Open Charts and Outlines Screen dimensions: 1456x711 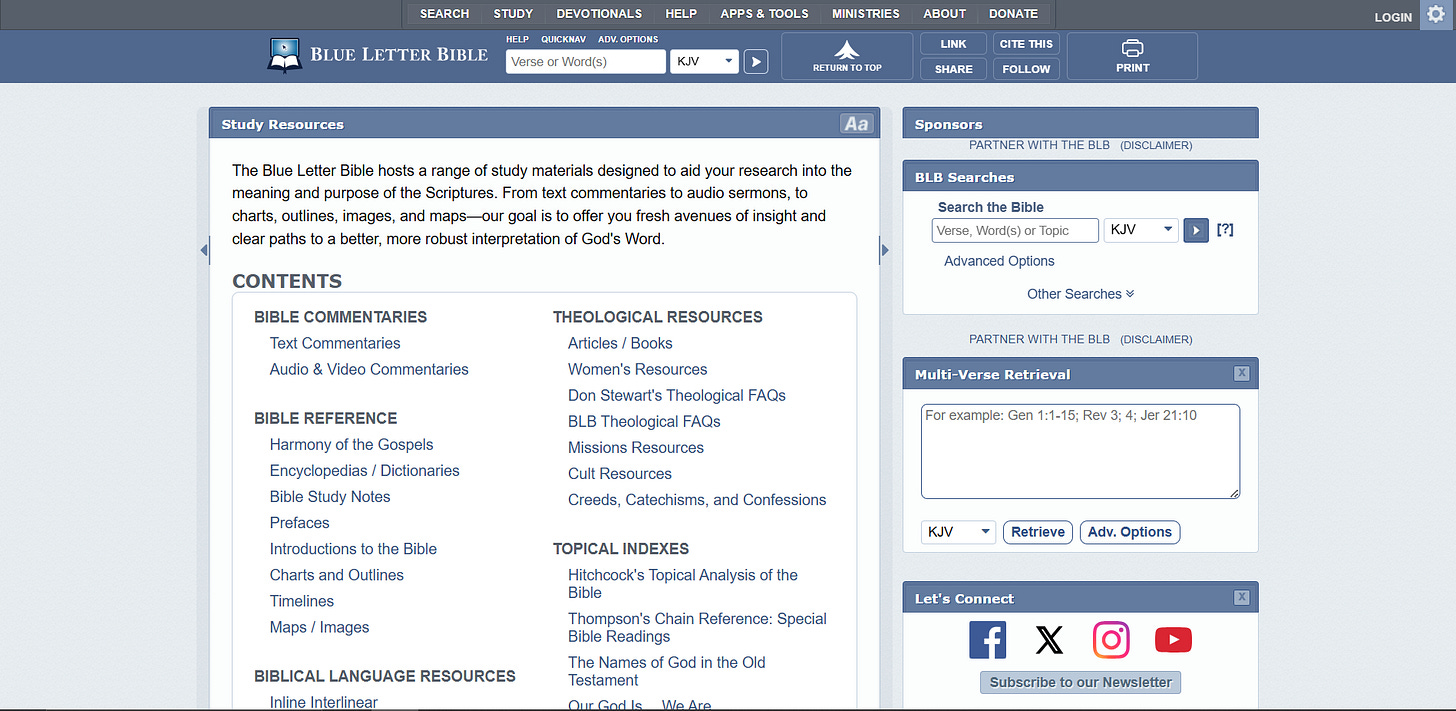pyautogui.click(x=337, y=574)
